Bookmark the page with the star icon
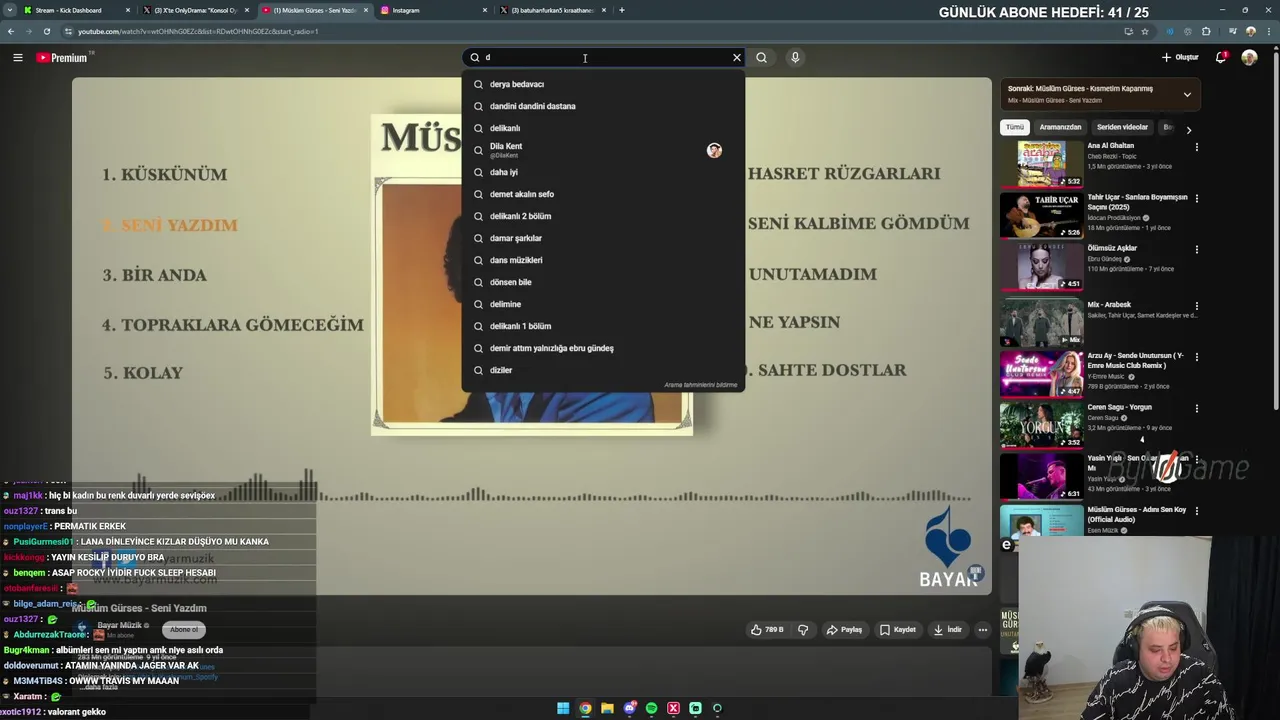Viewport: 1280px width, 720px height. pyautogui.click(x=1145, y=31)
